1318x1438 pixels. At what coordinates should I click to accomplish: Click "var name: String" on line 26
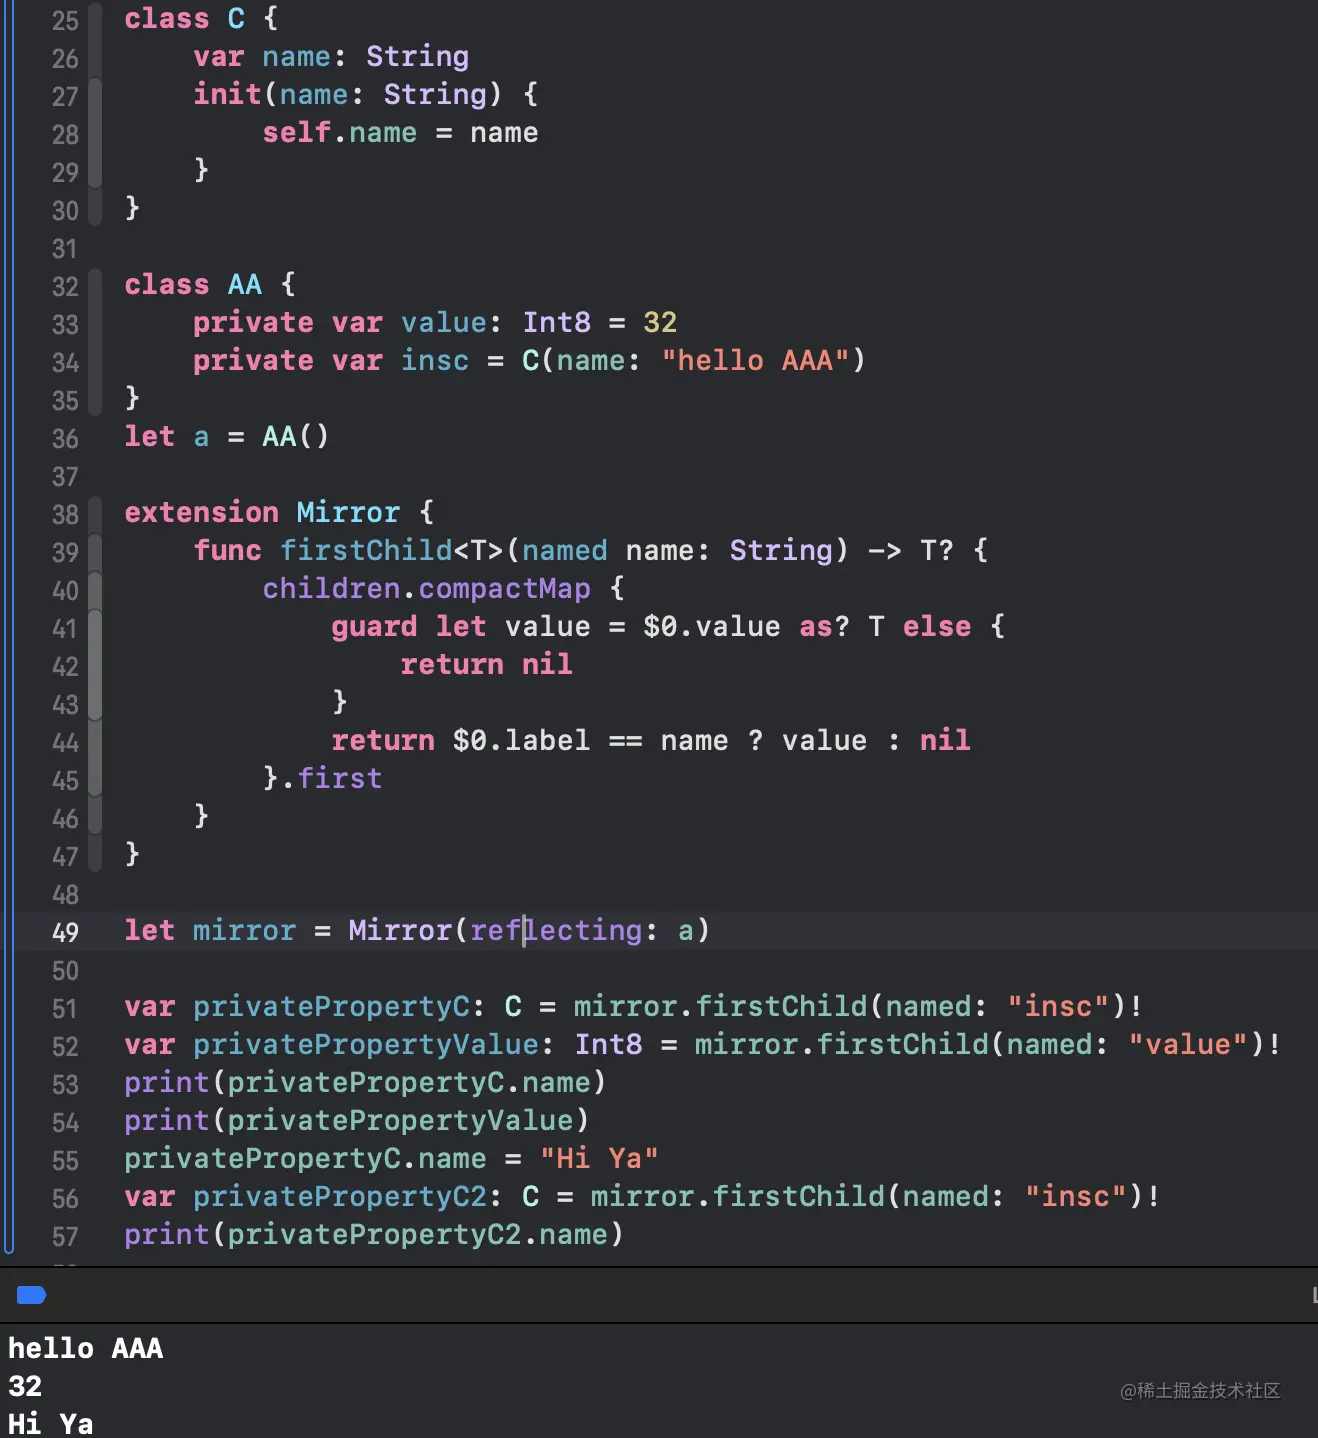pyautogui.click(x=331, y=57)
